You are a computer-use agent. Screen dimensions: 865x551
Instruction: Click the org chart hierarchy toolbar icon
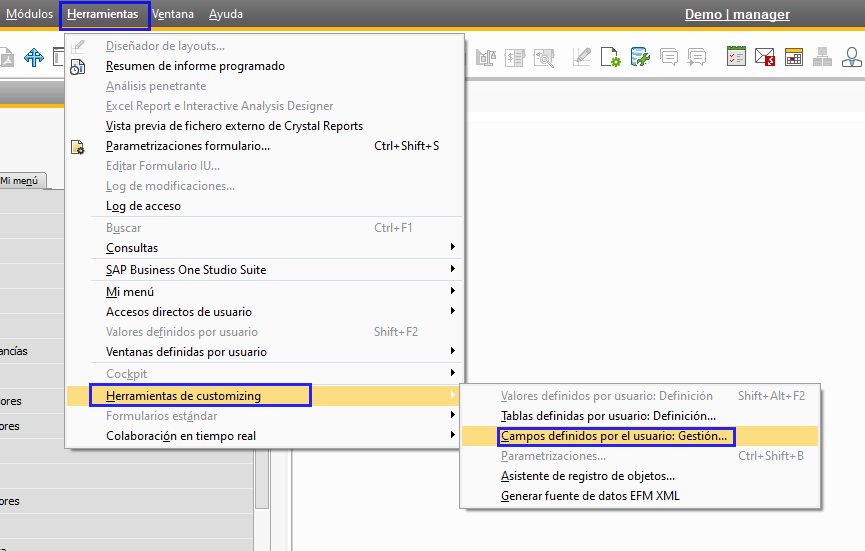[x=822, y=57]
